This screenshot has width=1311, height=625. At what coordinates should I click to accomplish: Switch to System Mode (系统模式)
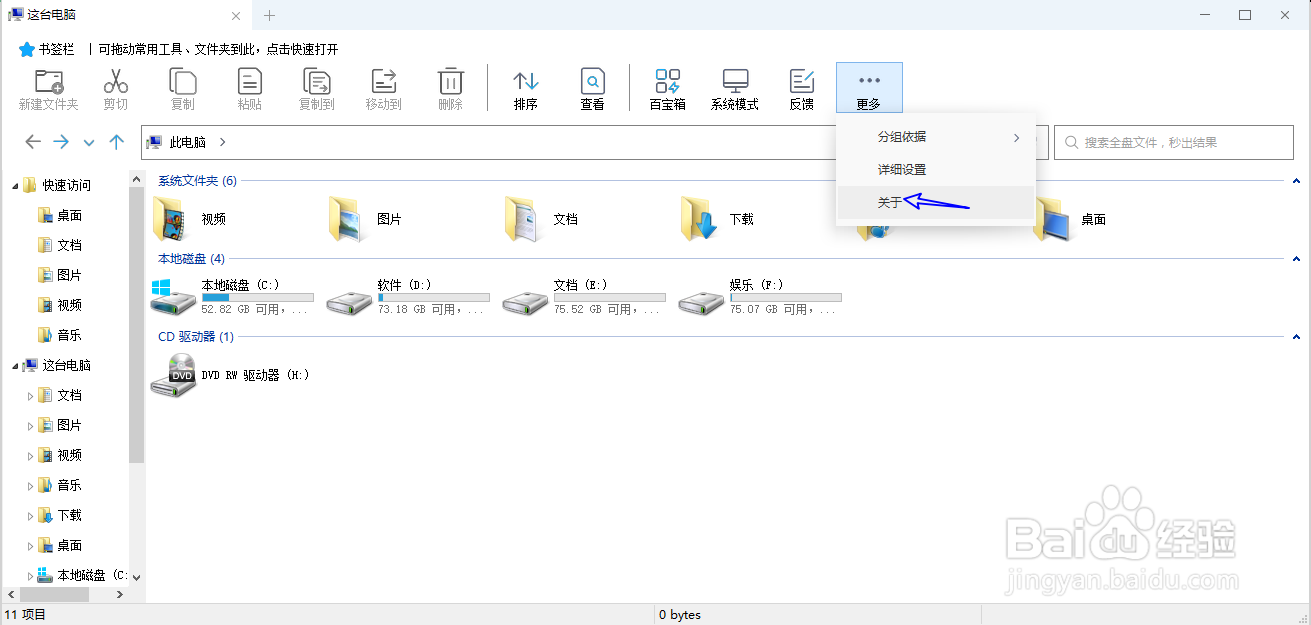click(735, 88)
